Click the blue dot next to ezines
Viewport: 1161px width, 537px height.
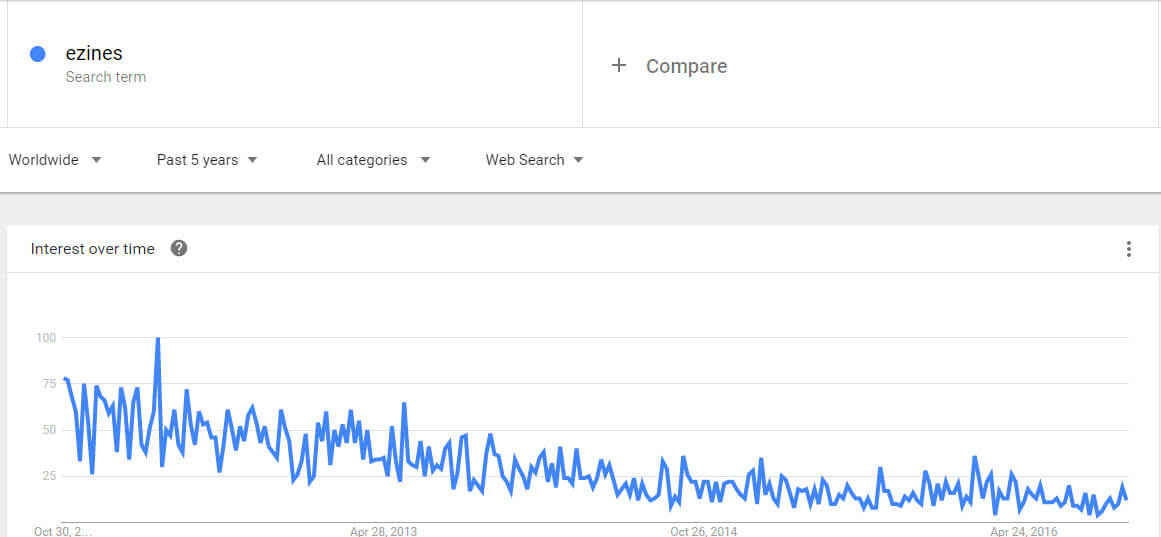click(37, 54)
